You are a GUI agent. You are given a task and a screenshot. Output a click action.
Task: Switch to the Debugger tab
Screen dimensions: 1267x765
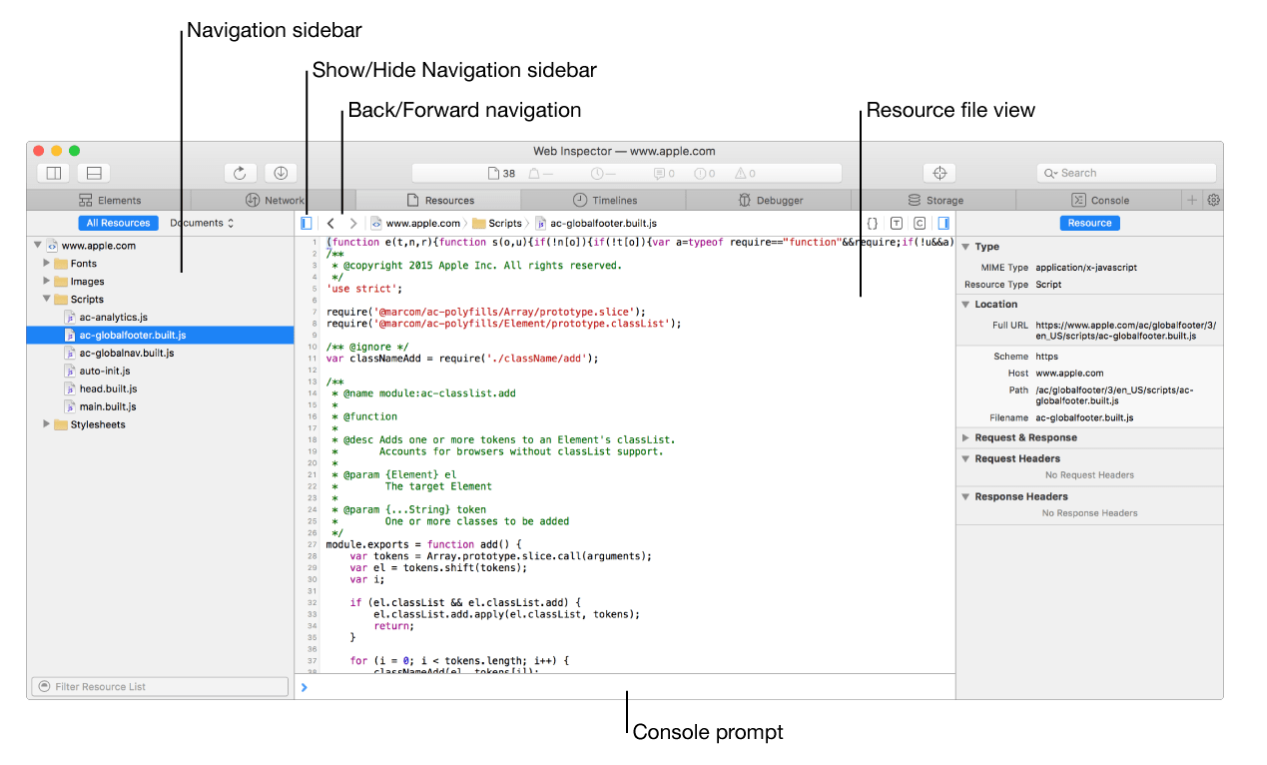coord(770,200)
